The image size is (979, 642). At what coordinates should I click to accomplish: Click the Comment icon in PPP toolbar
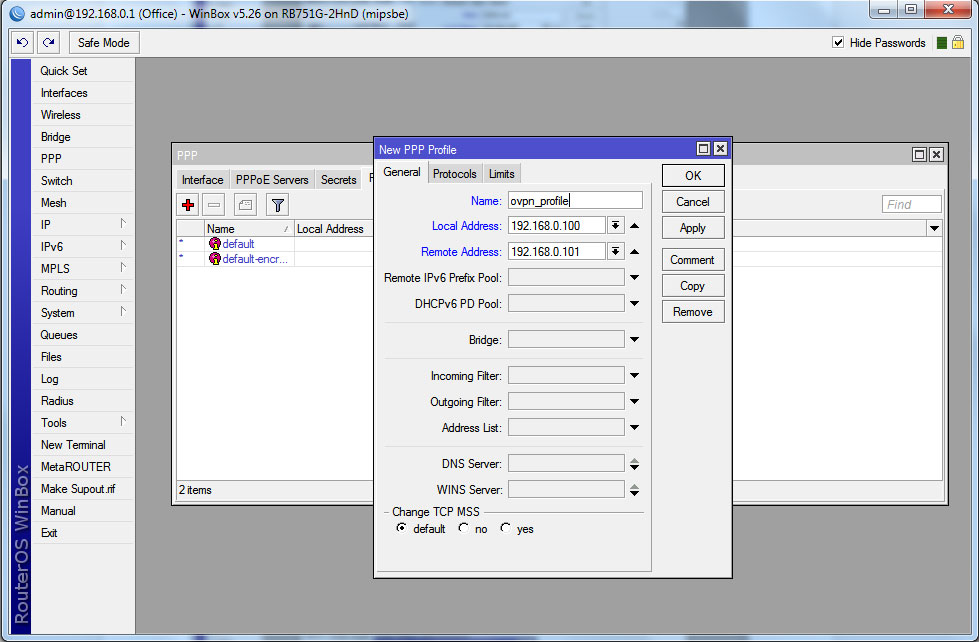click(246, 205)
